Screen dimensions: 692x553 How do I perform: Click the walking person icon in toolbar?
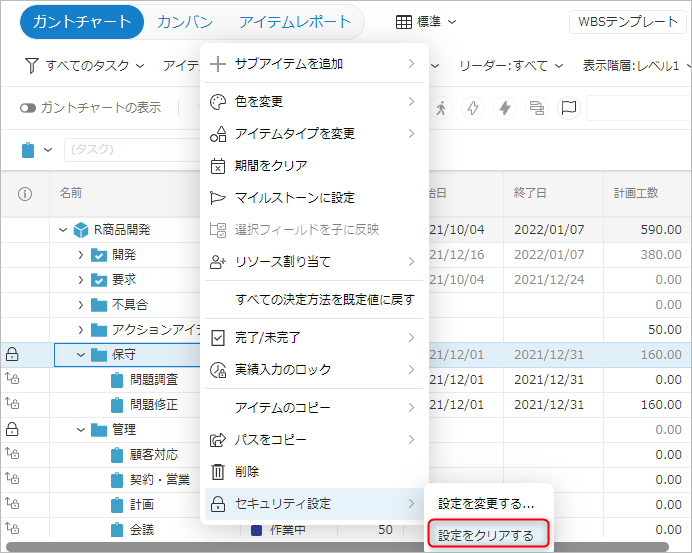click(441, 108)
